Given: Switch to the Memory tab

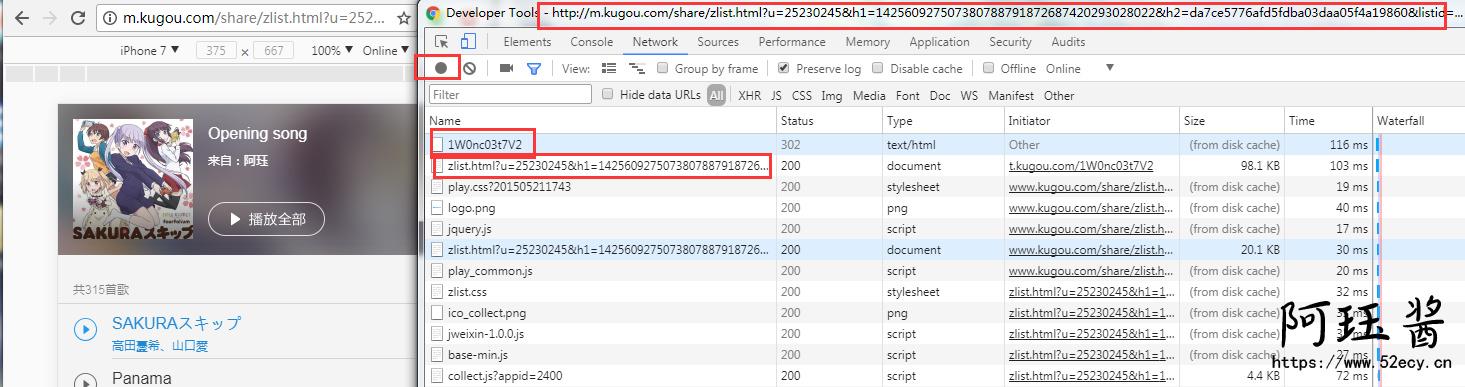Looking at the screenshot, I should click(868, 42).
